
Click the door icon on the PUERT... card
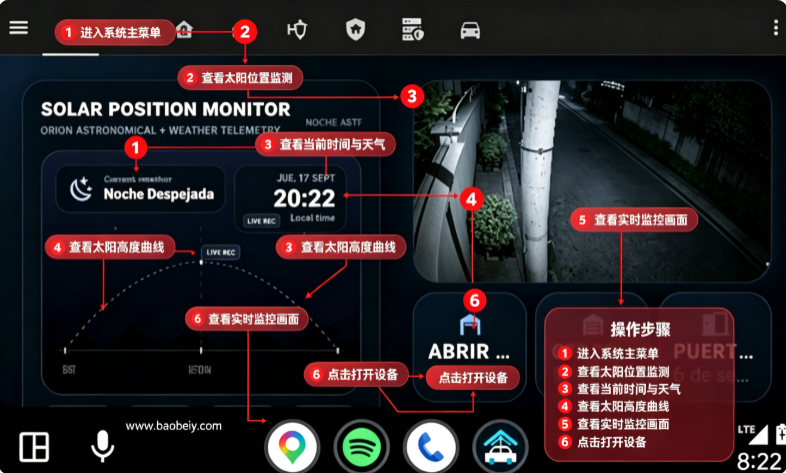pos(714,324)
